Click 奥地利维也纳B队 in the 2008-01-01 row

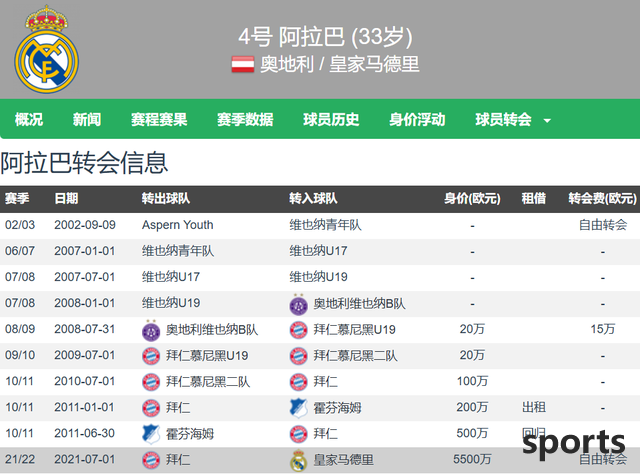pyautogui.click(x=360, y=304)
